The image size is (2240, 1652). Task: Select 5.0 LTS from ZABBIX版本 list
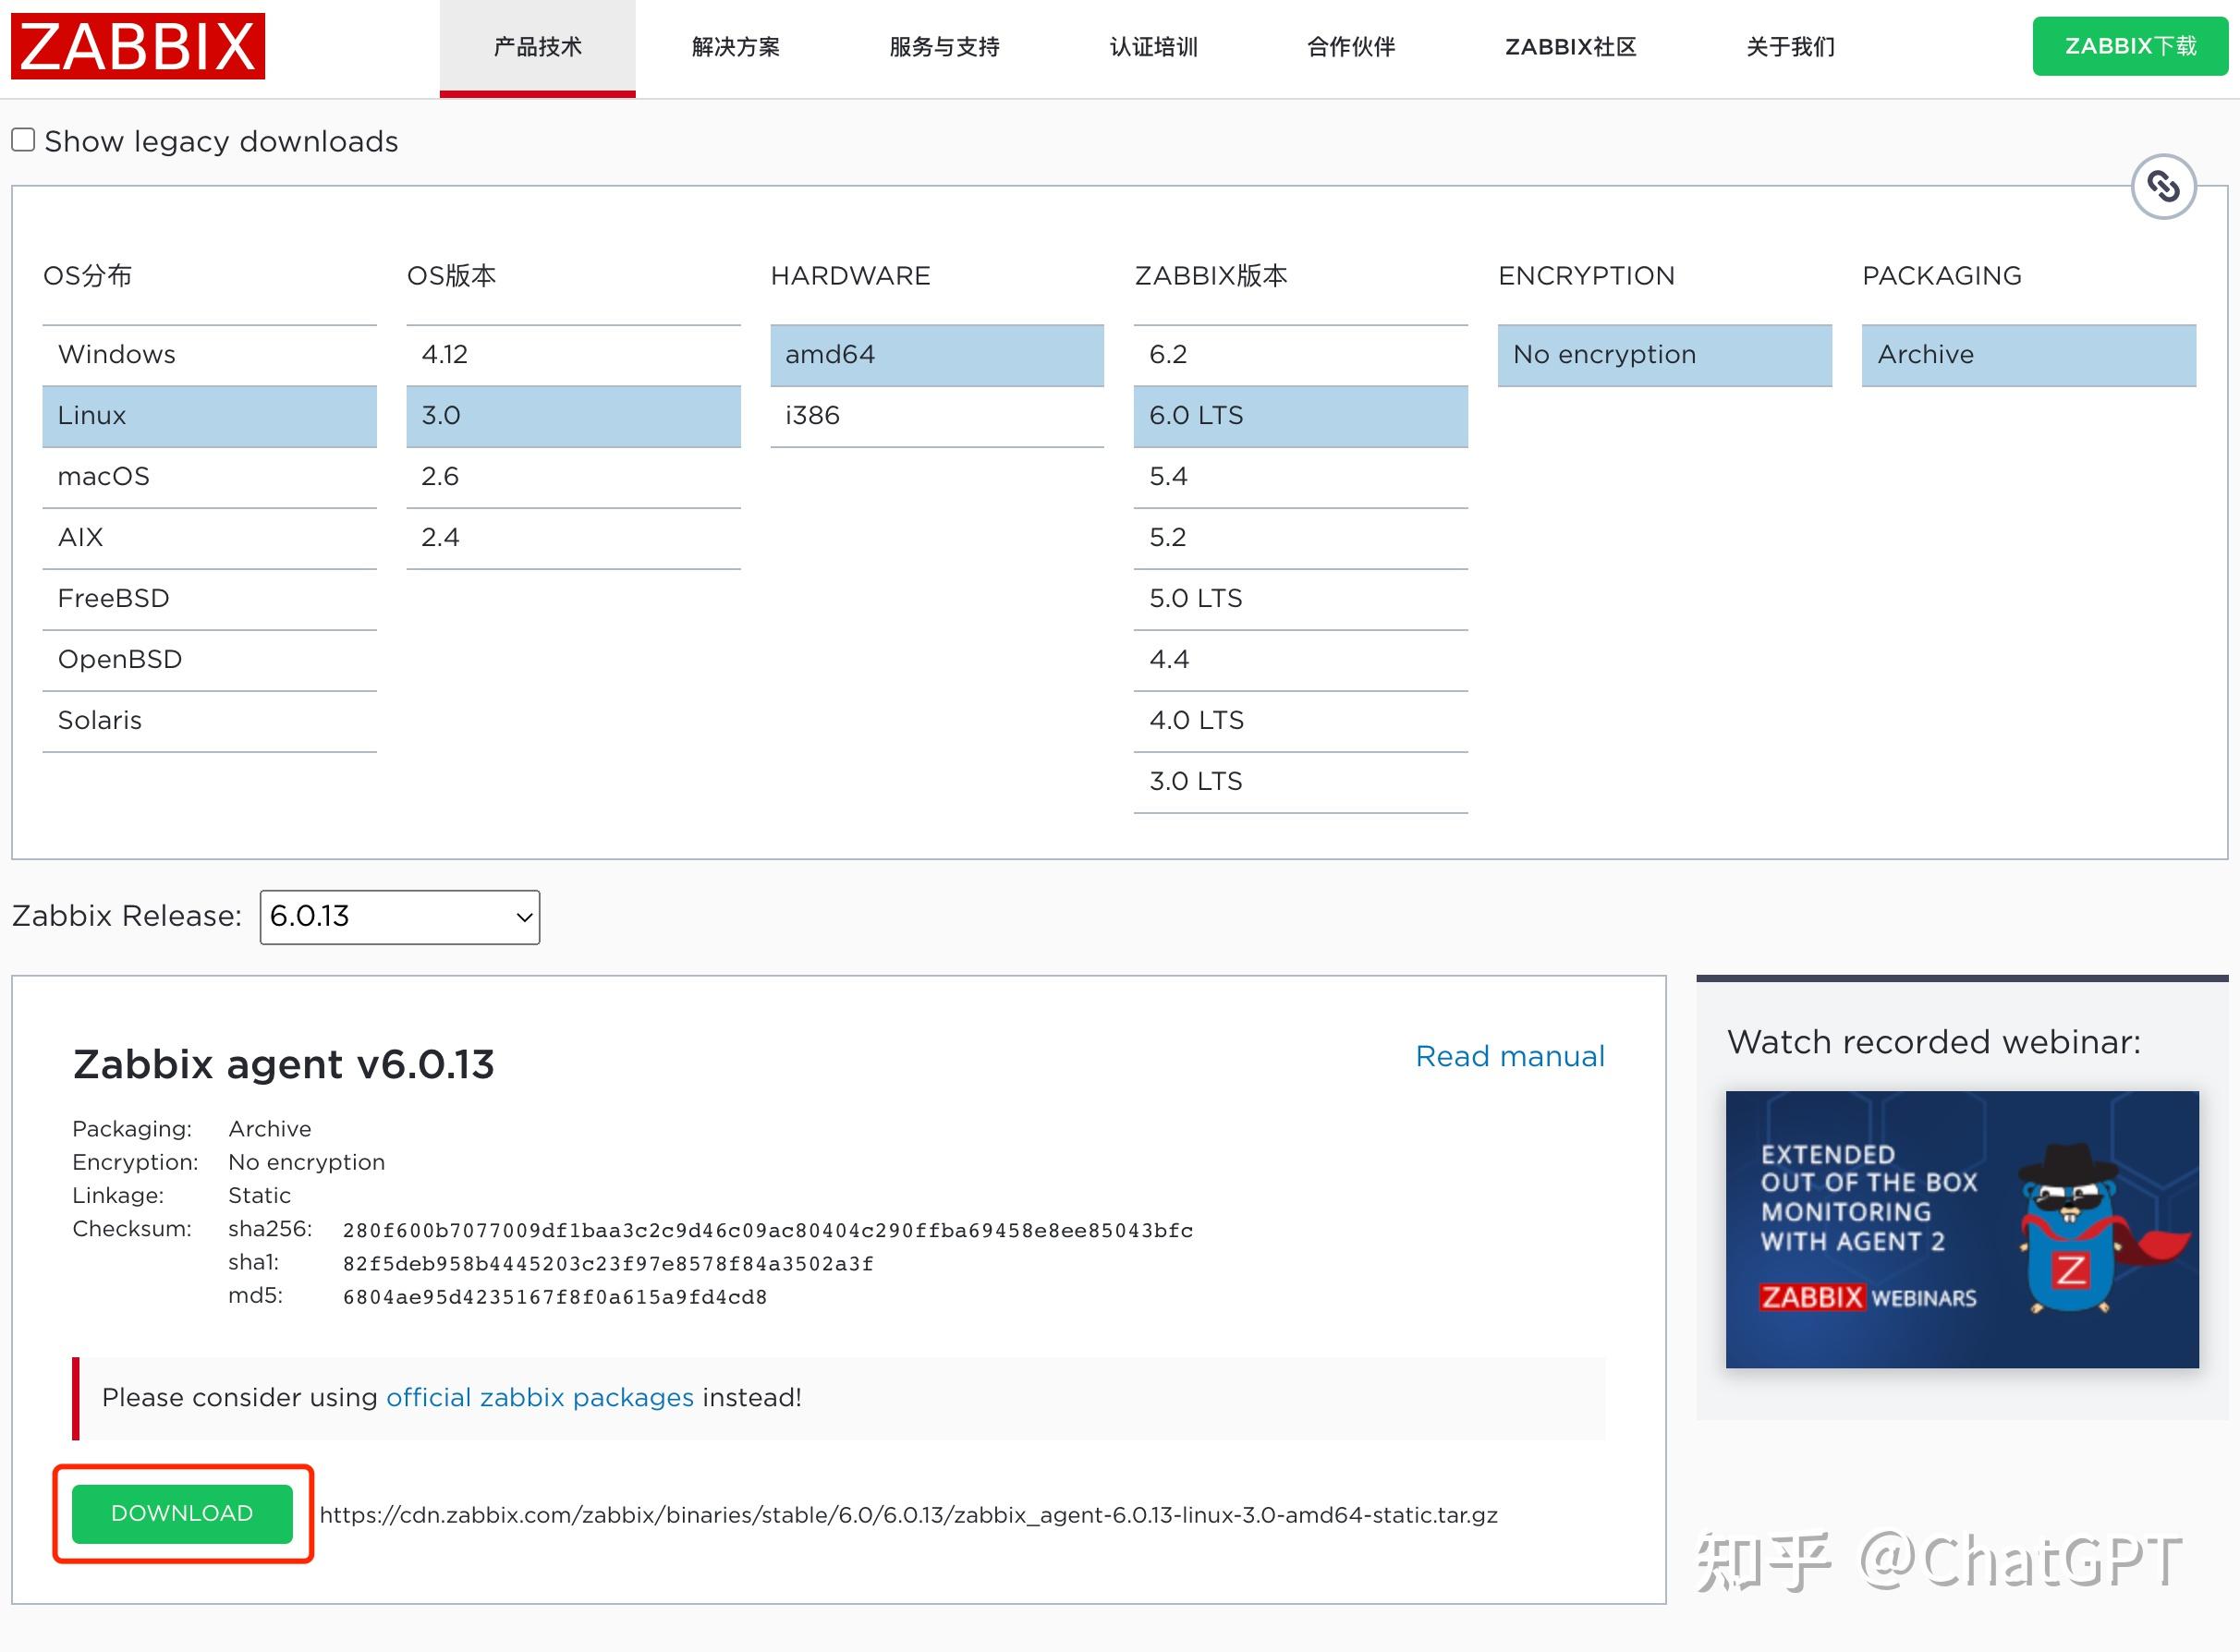click(1299, 598)
